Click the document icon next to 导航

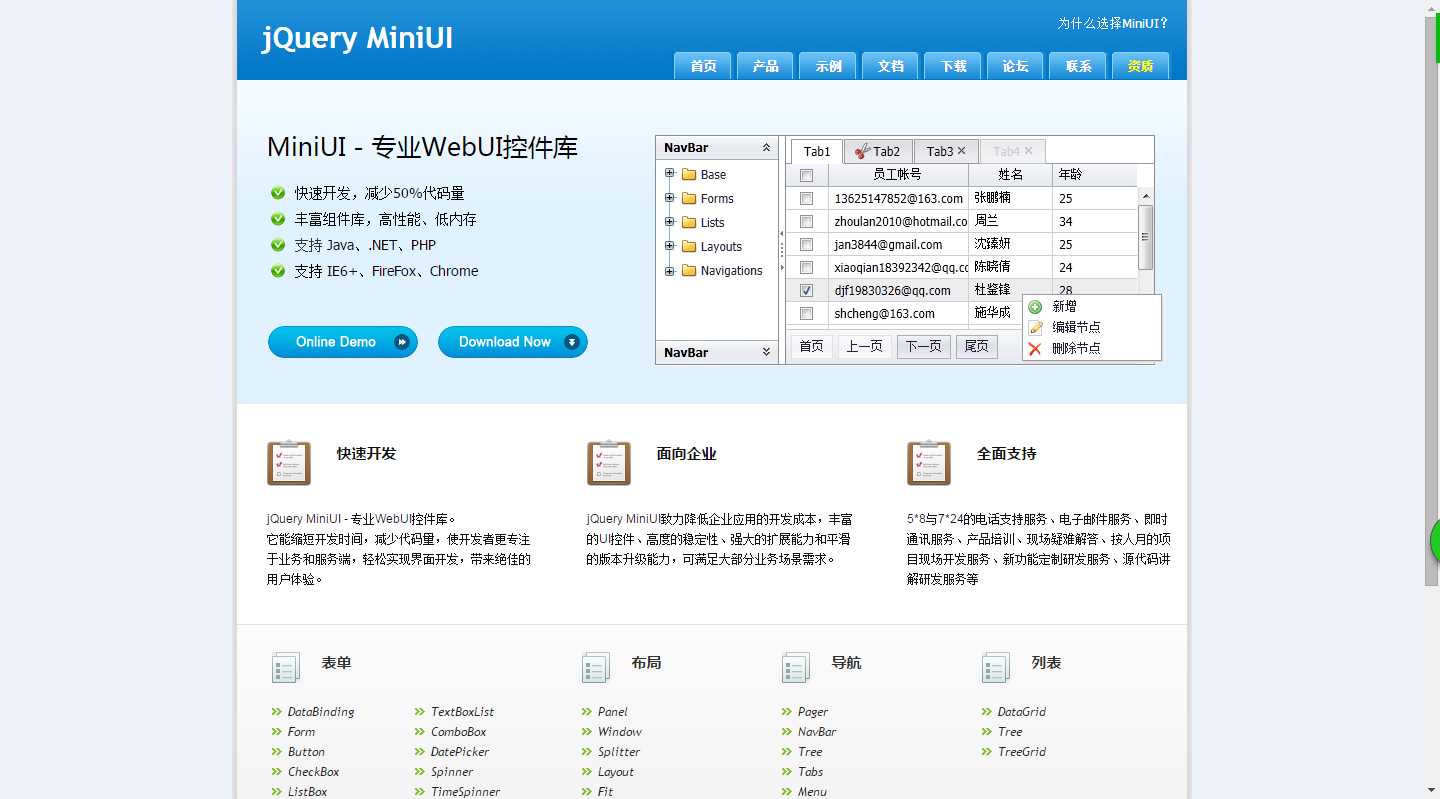click(x=796, y=667)
